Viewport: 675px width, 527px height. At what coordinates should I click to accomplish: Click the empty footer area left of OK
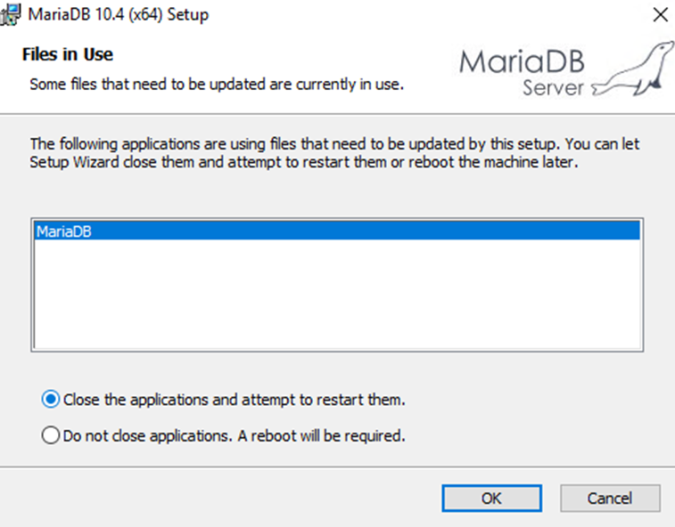click(220, 498)
